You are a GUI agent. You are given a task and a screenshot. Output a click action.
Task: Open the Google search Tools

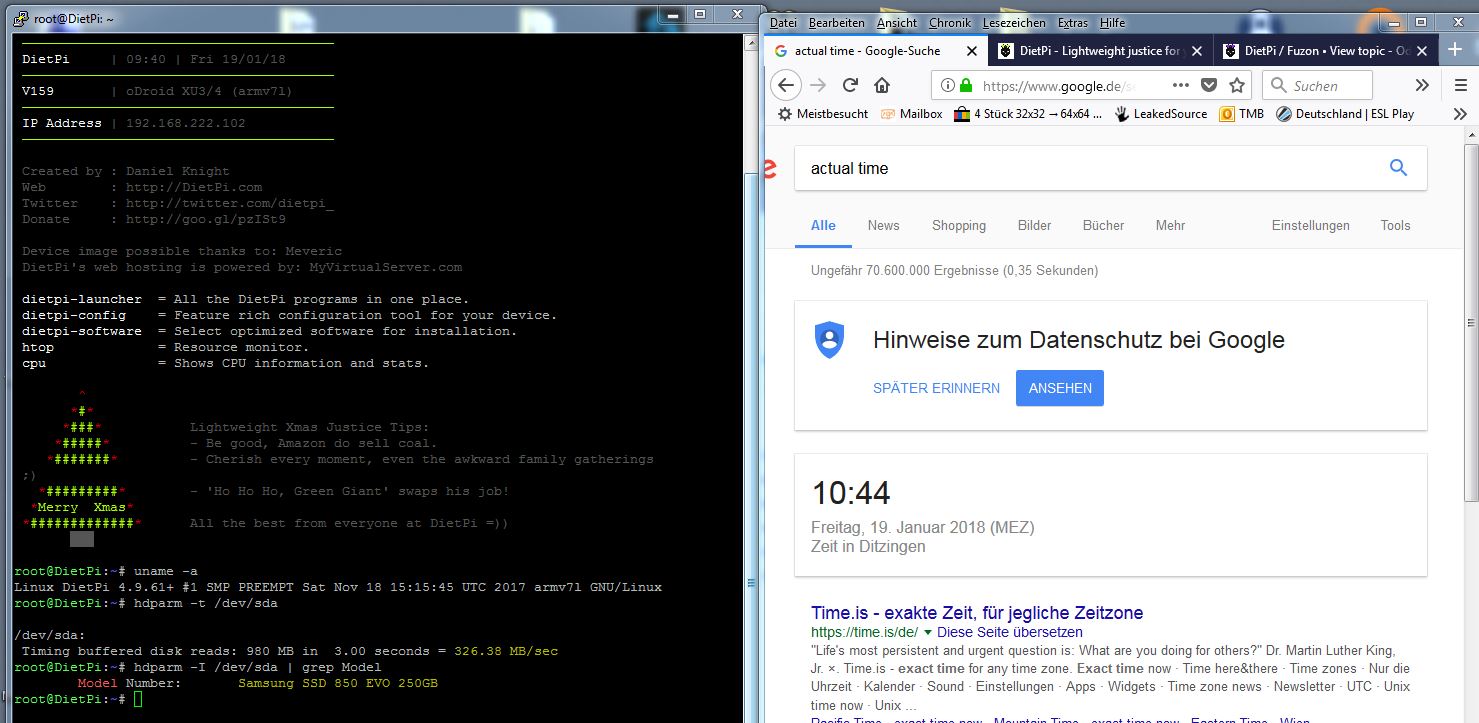[1396, 225]
